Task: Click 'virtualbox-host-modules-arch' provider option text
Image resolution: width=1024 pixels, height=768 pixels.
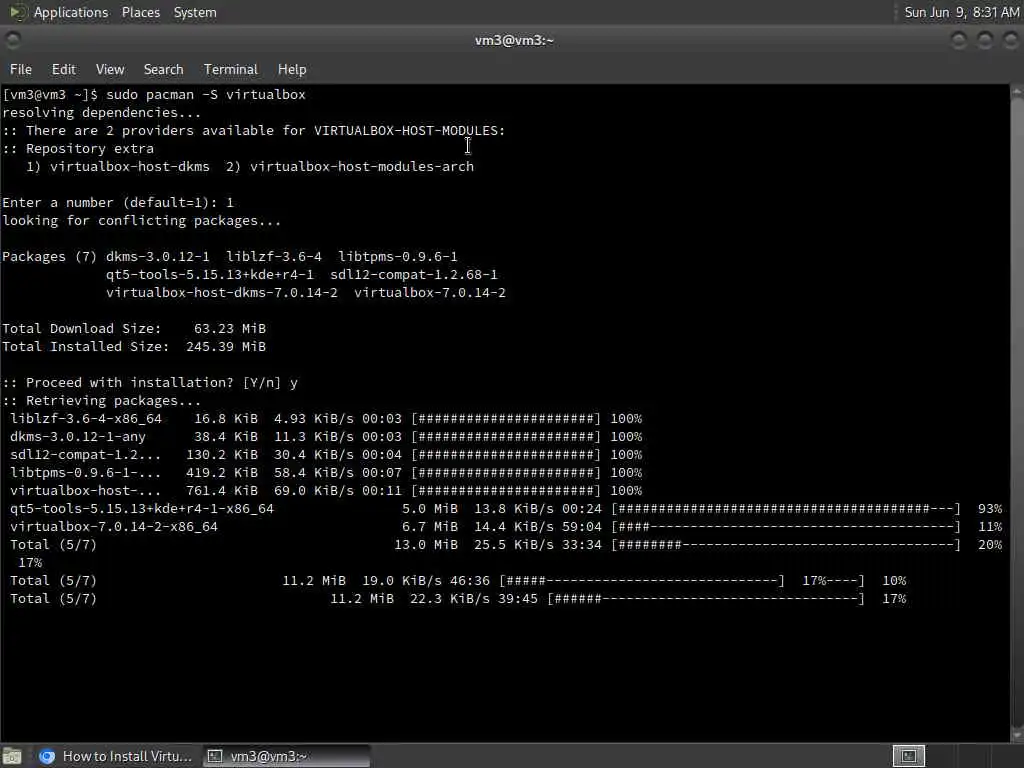Action: coord(362,167)
